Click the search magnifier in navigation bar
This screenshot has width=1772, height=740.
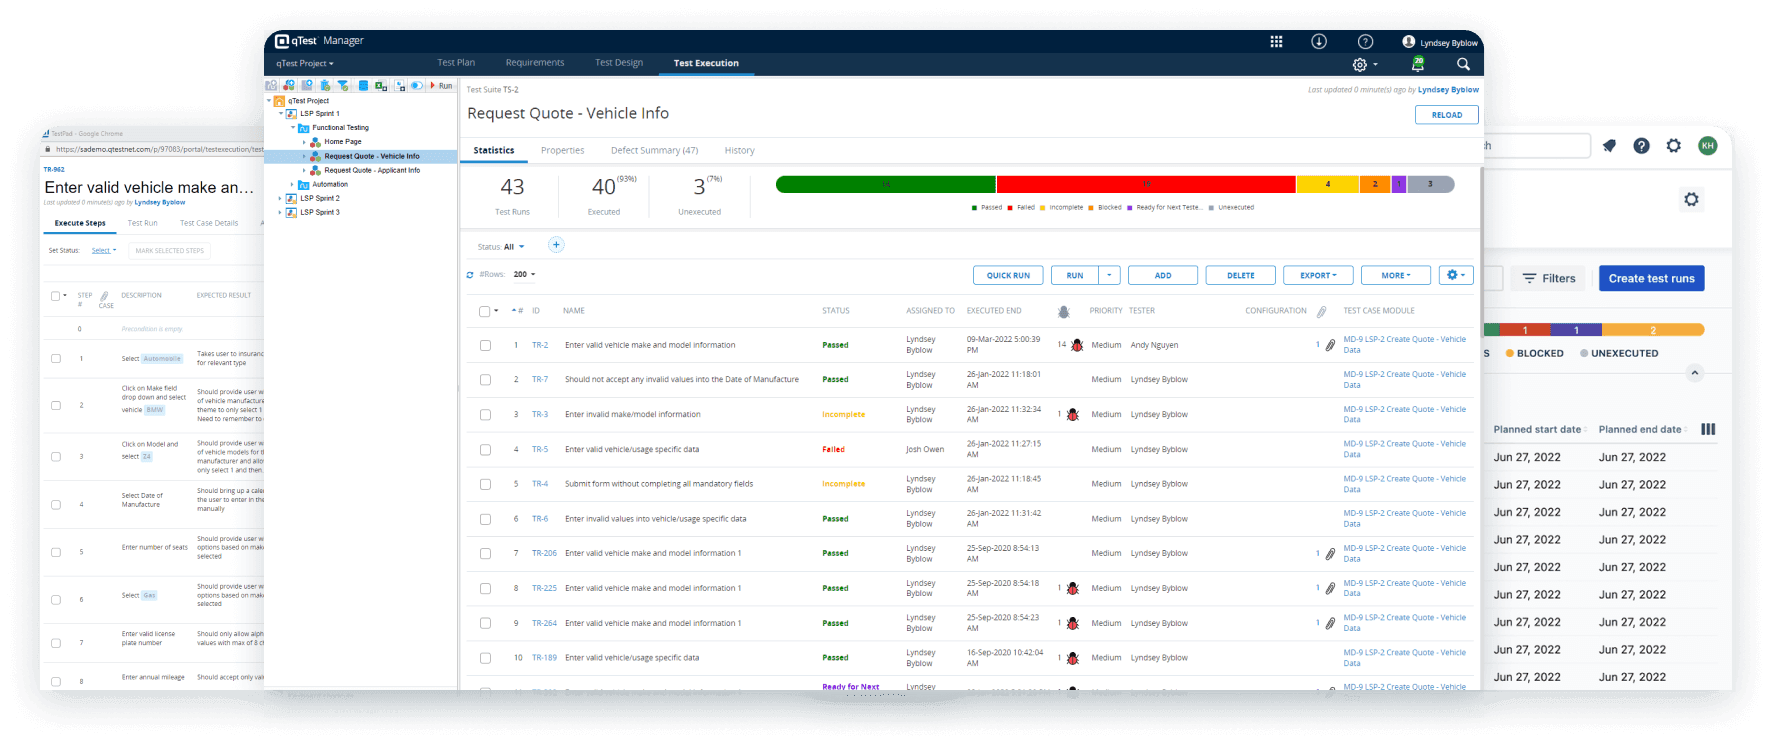(1463, 64)
